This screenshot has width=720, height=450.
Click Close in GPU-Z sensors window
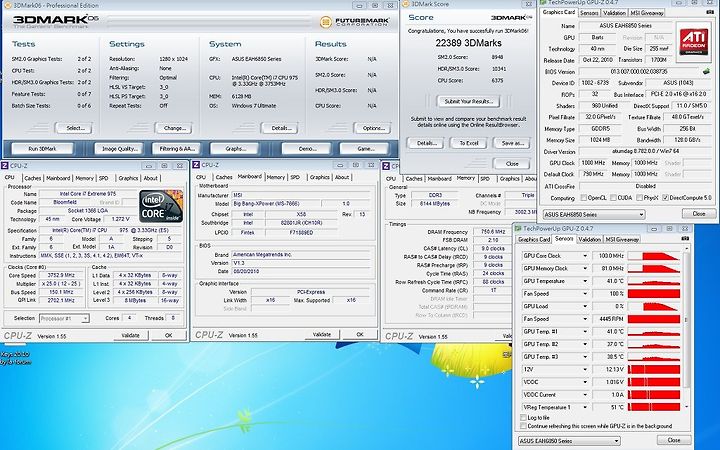(x=674, y=440)
